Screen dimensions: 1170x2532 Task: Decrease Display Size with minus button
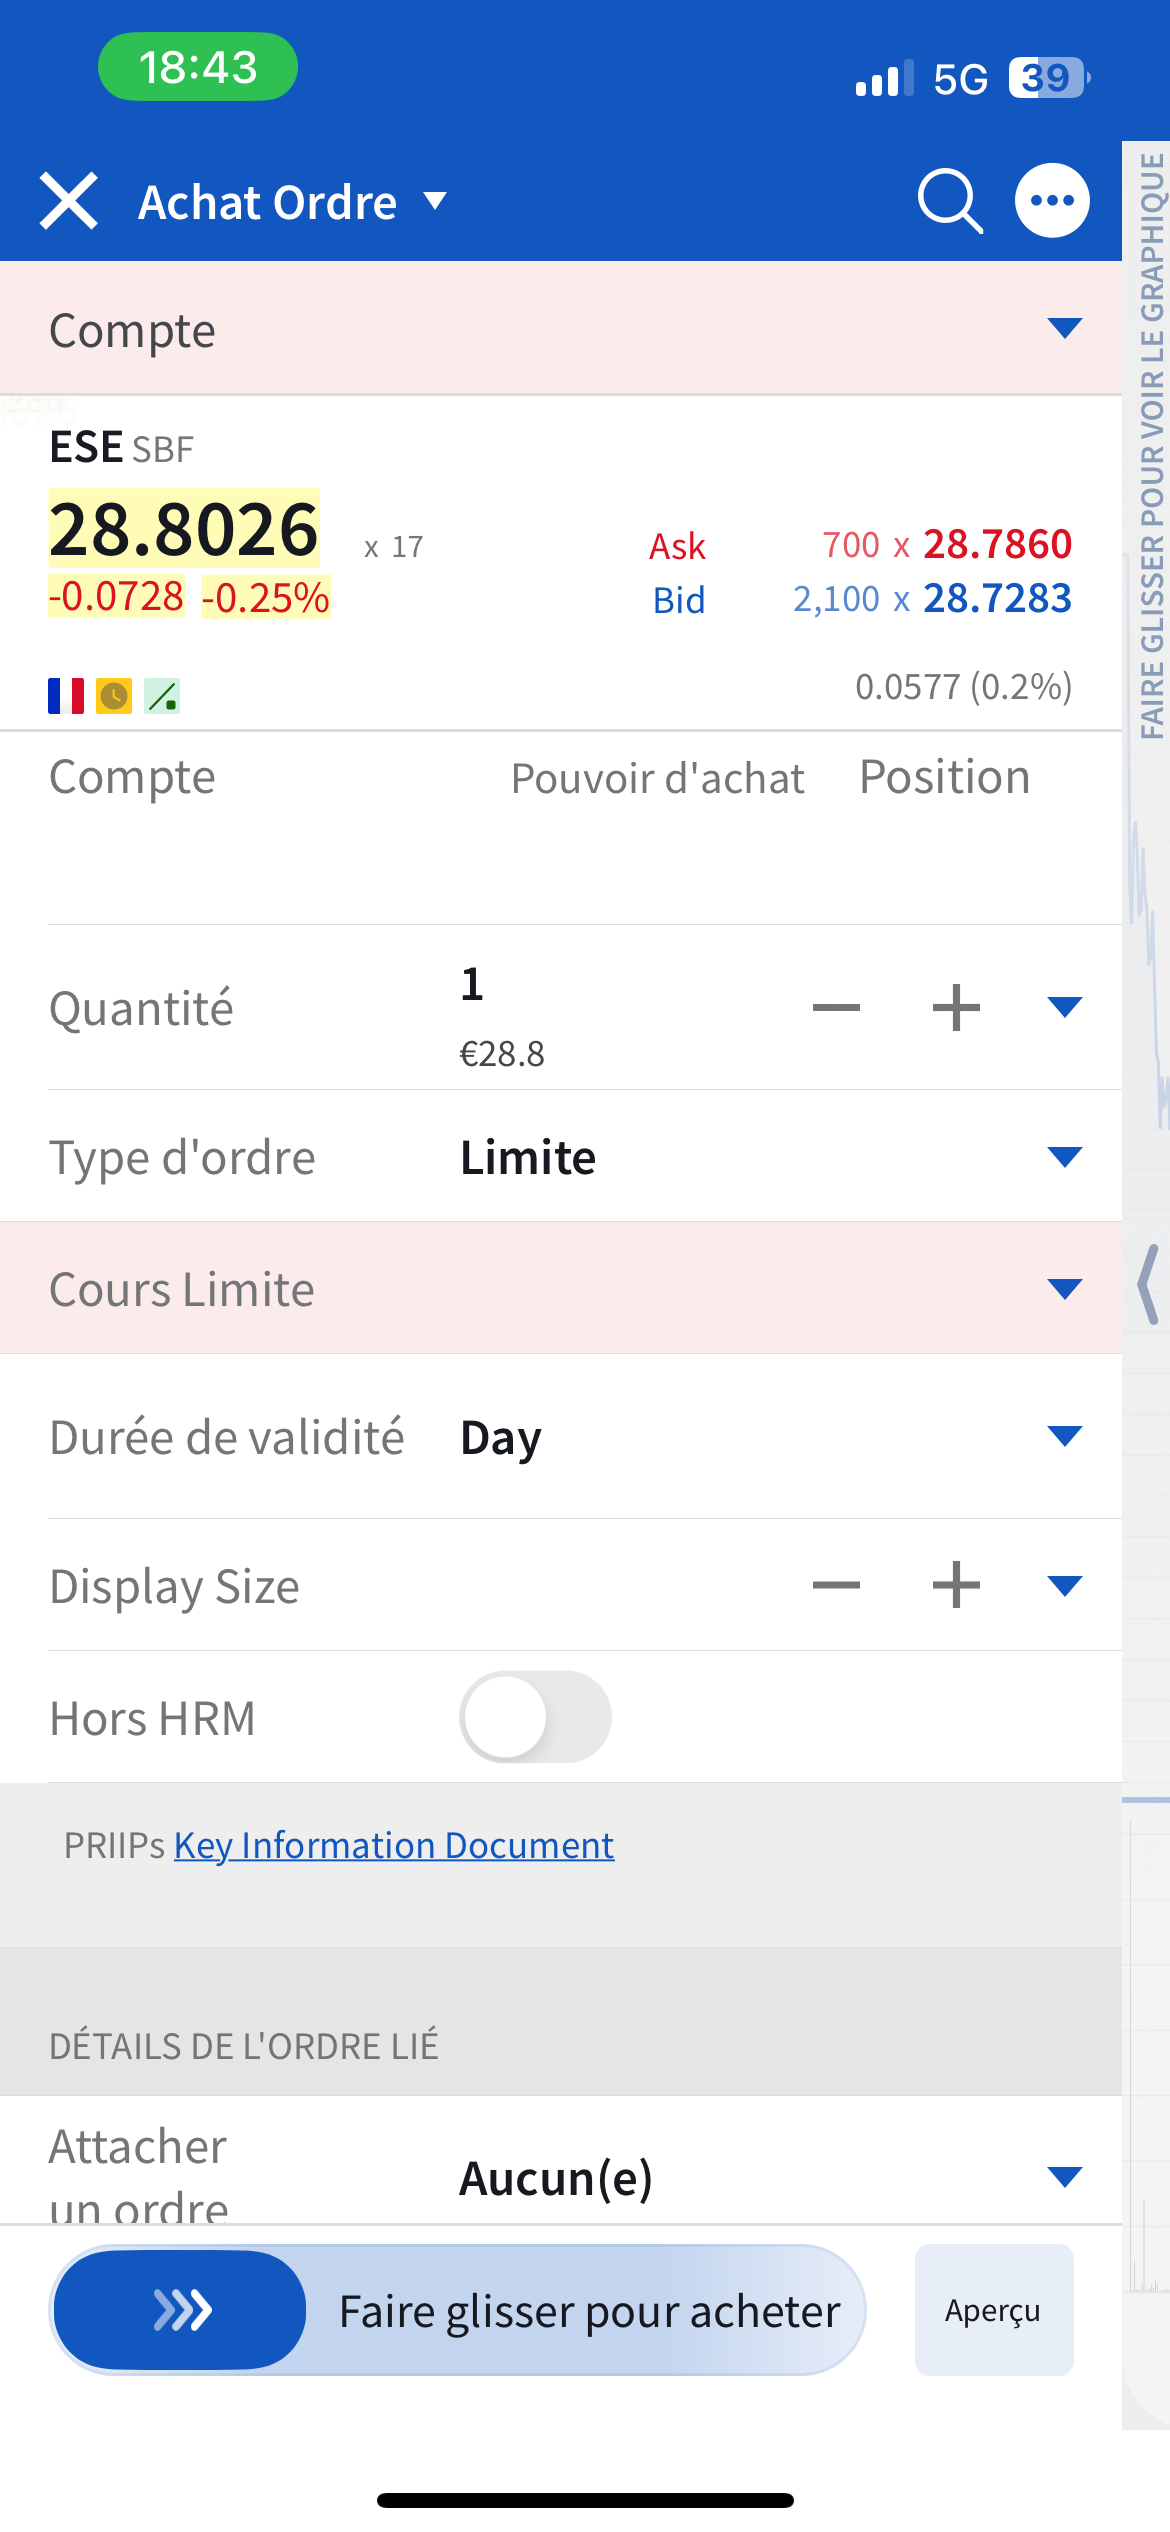point(836,1585)
